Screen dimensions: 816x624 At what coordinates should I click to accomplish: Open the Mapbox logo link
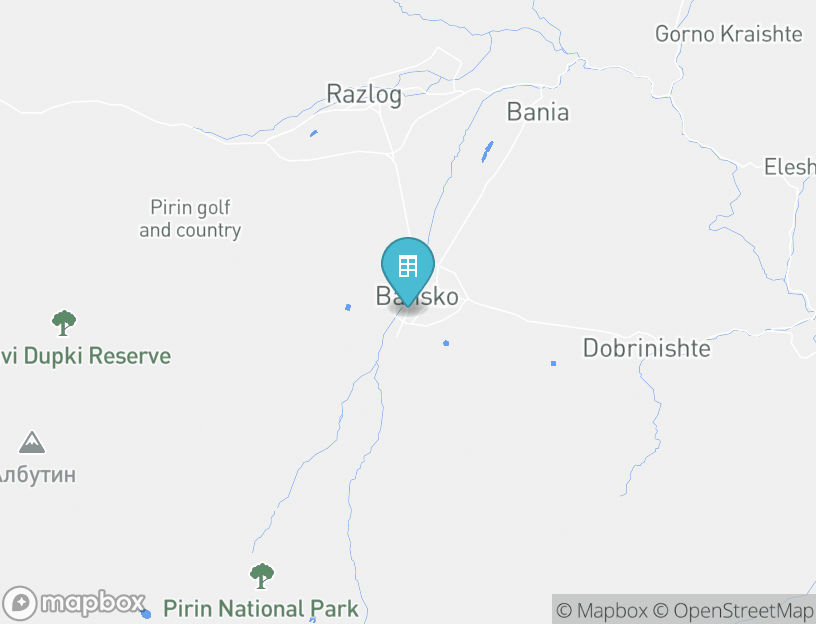click(74, 603)
